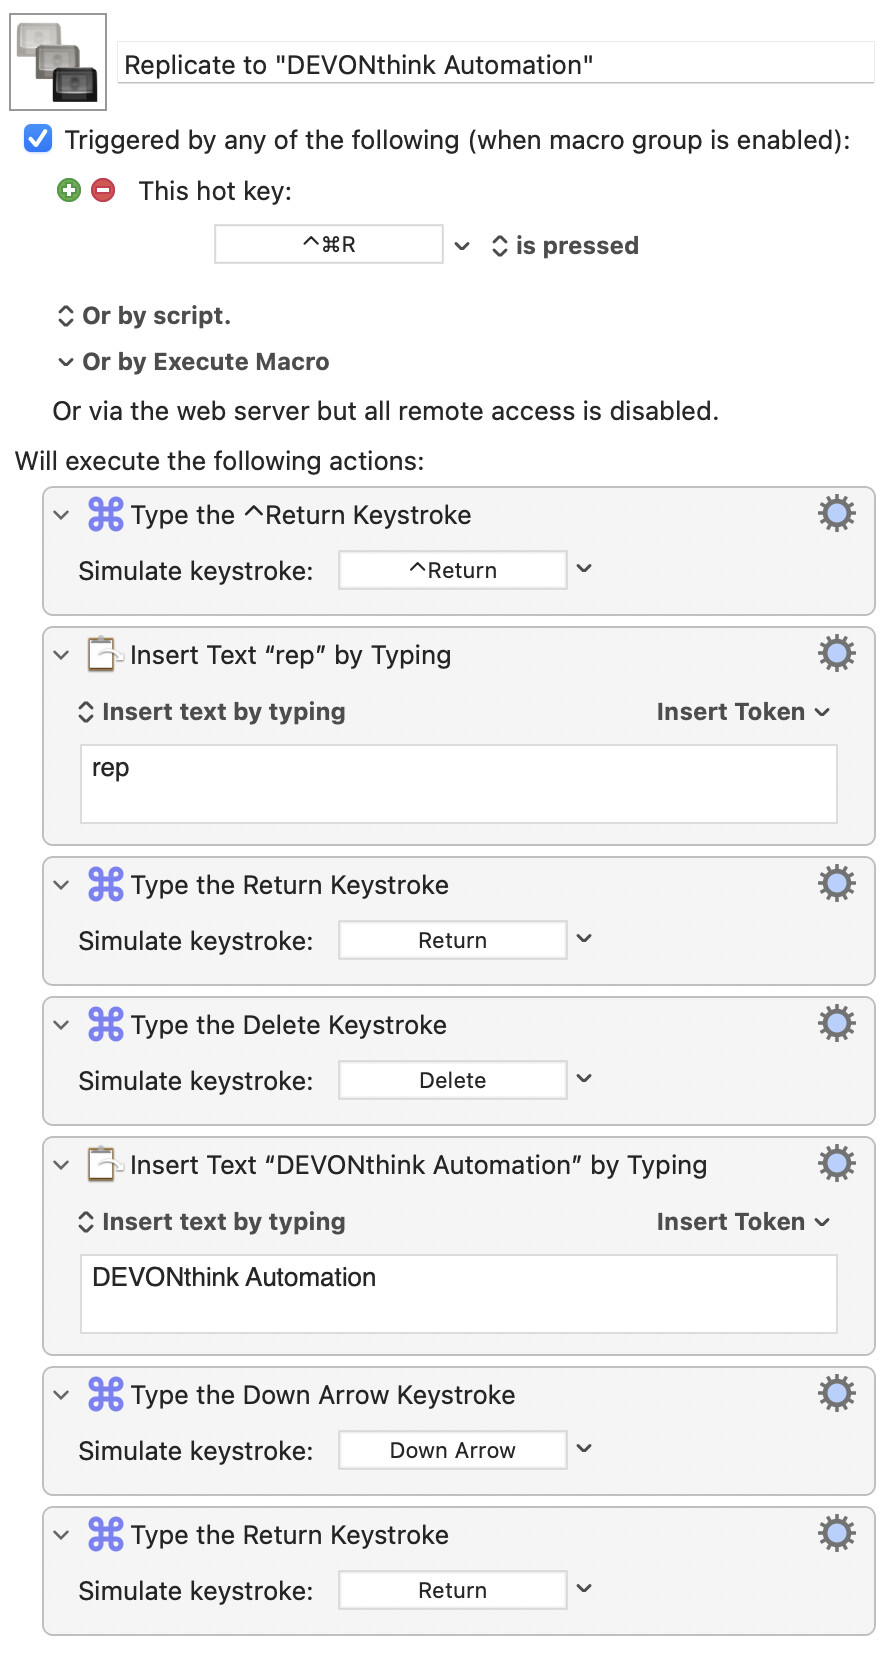Open Insert Token menu for "rep" action
892x1654 pixels.
[x=743, y=712]
